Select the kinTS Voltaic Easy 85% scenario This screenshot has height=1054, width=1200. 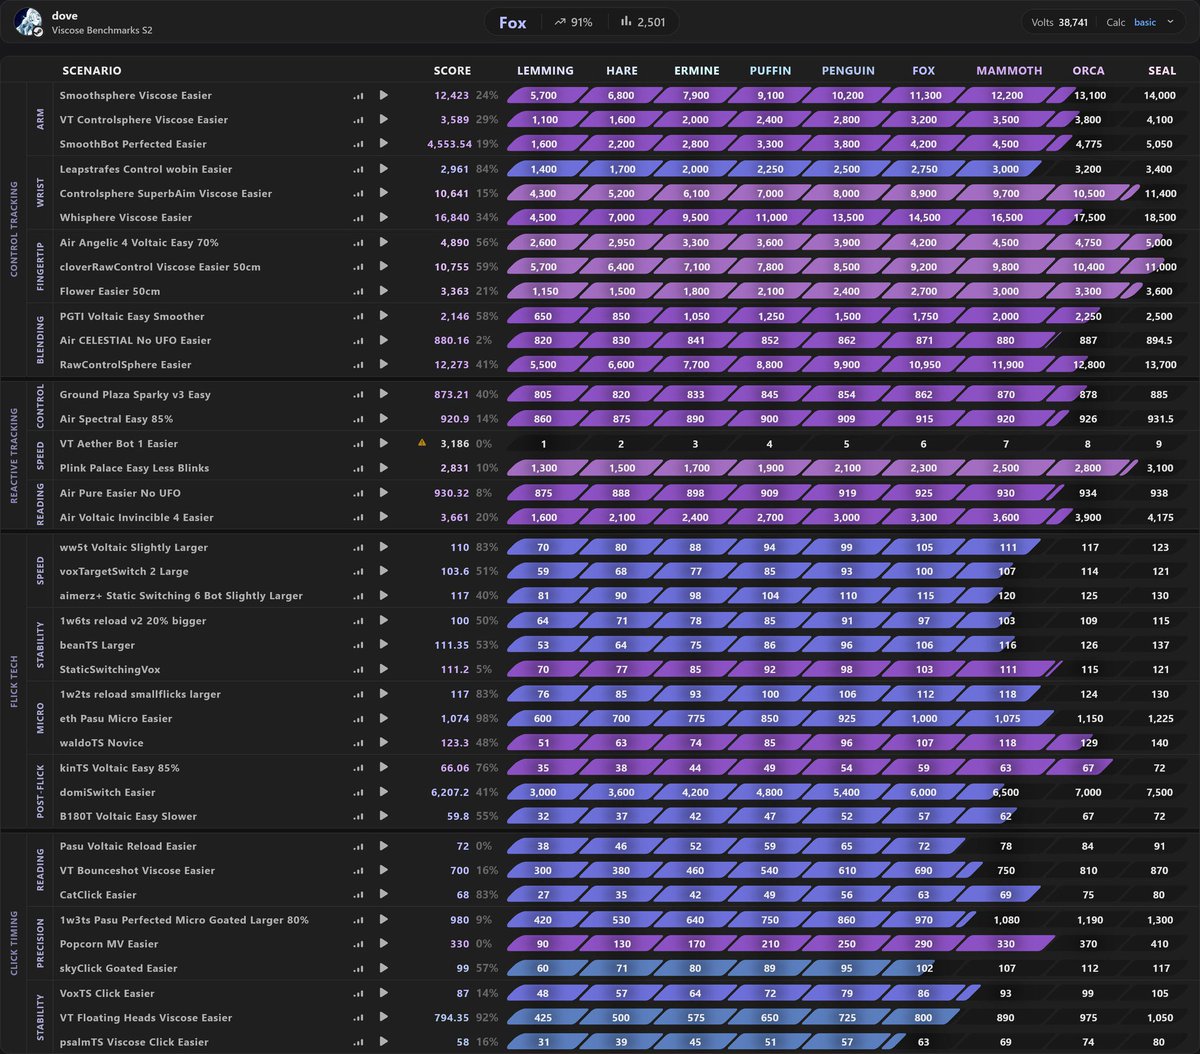pos(120,768)
